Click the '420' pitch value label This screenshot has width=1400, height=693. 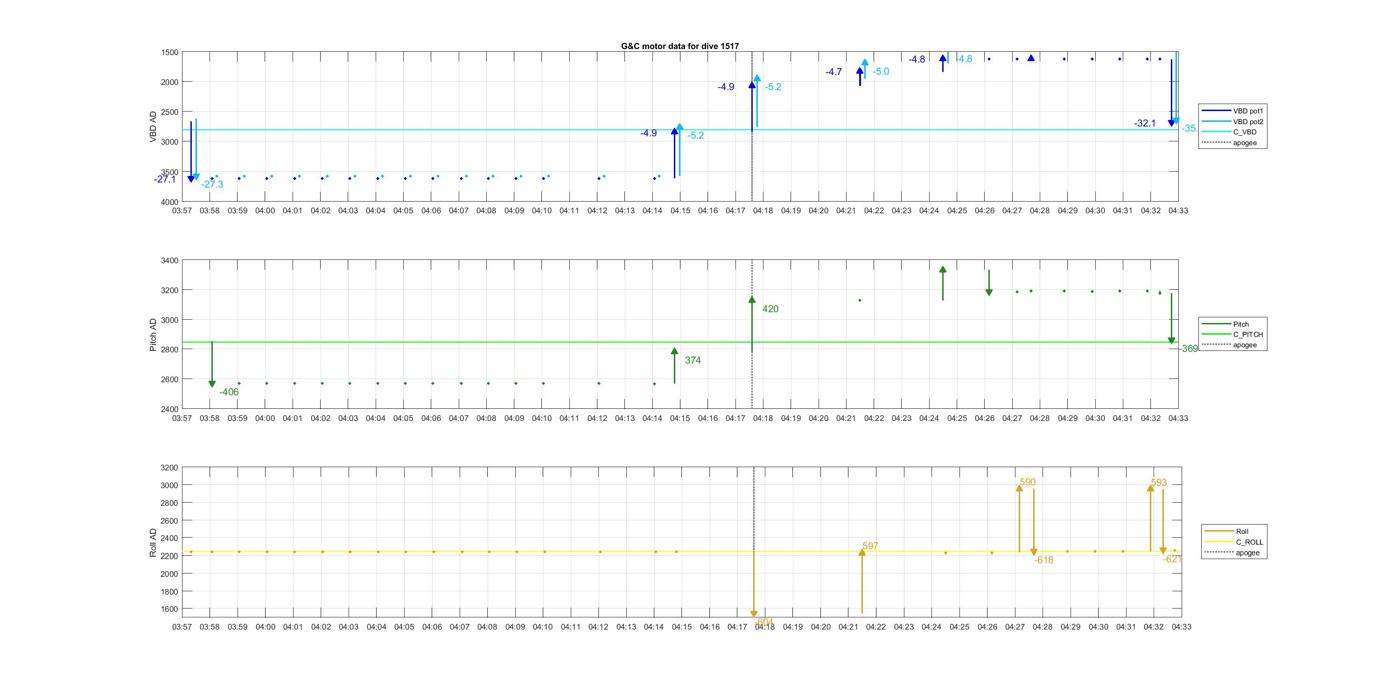(770, 310)
